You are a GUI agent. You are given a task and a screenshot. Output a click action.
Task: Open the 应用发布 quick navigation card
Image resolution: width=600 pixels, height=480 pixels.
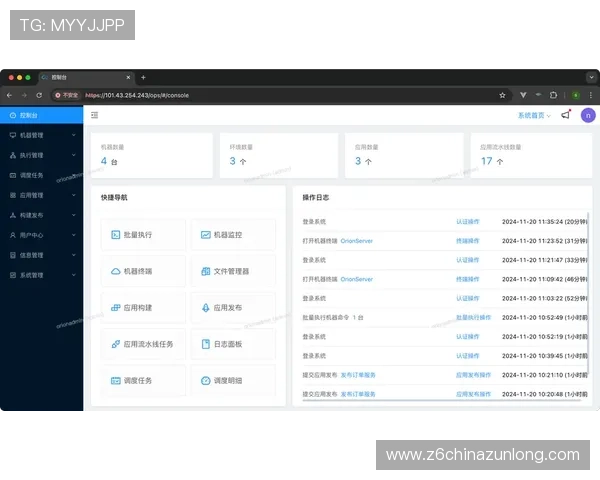click(233, 307)
